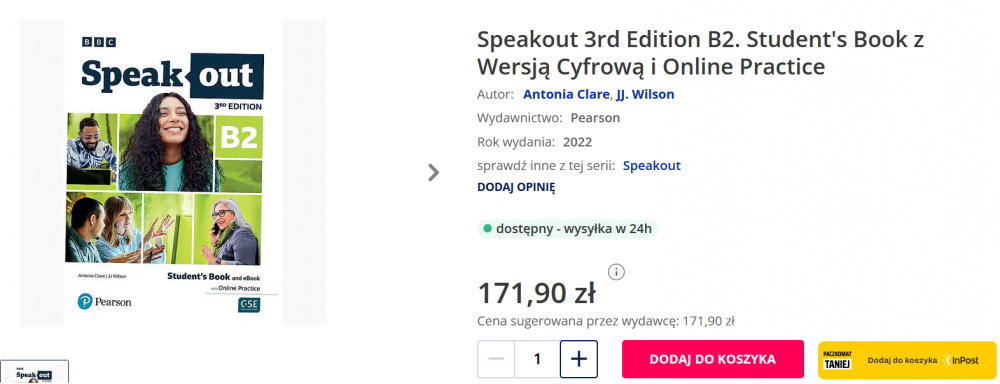Click the Pearson logo on the book cover

[x=105, y=302]
